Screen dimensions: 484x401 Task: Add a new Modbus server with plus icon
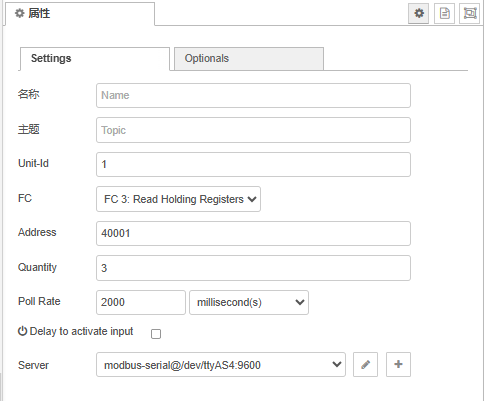pyautogui.click(x=398, y=364)
